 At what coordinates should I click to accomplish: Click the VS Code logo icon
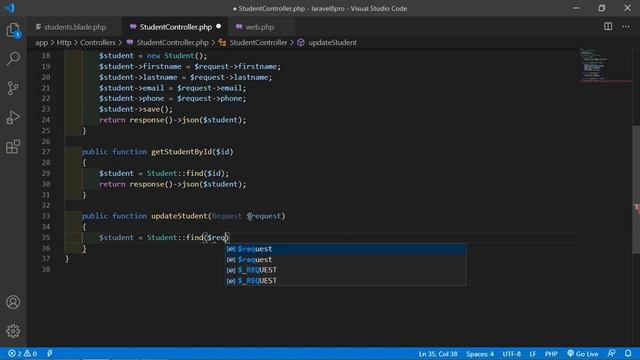[x=10, y=8]
